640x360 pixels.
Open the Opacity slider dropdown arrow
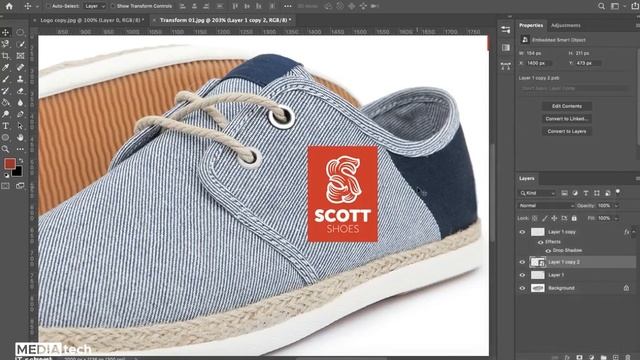coord(616,206)
